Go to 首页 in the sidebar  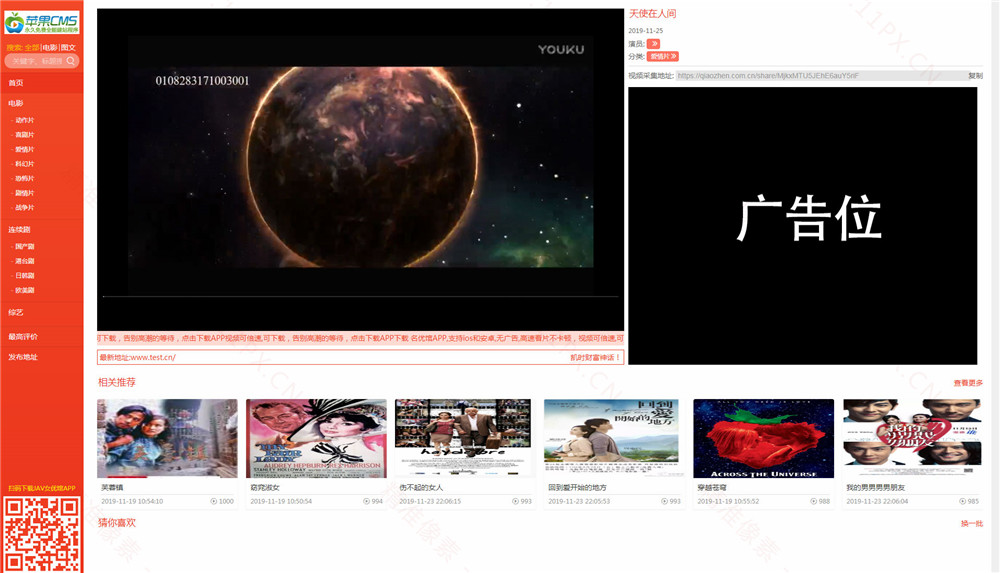click(x=16, y=83)
